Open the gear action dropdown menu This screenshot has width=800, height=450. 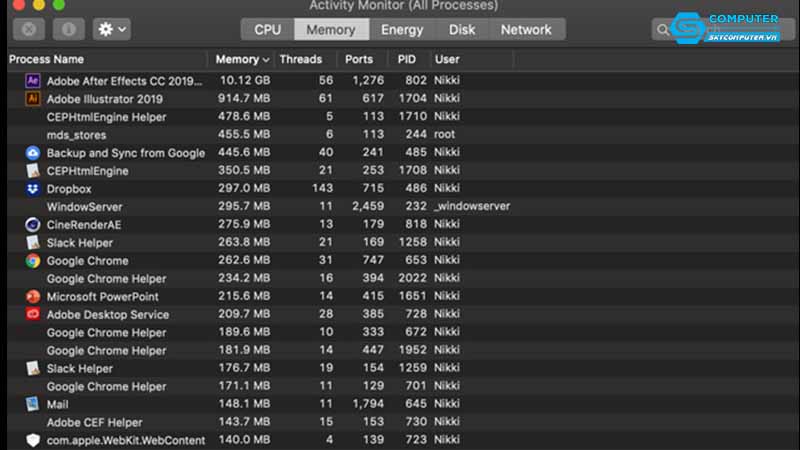tap(111, 29)
